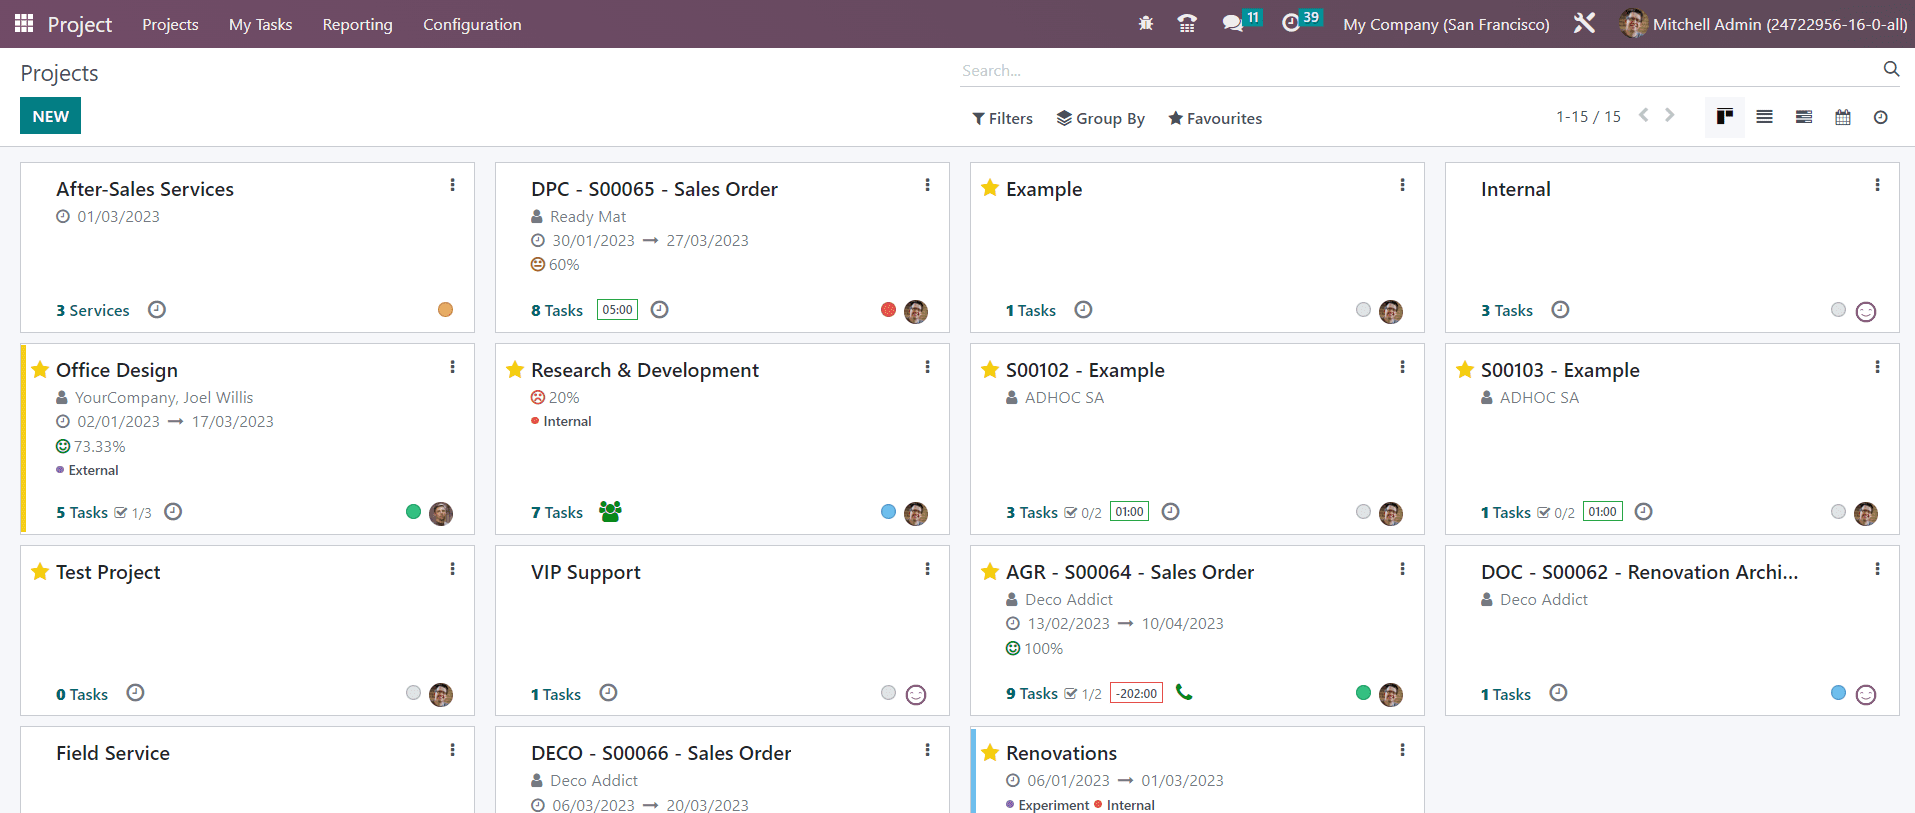This screenshot has height=813, width=1915.
Task: Open the apps grid menu icon
Action: coord(24,23)
